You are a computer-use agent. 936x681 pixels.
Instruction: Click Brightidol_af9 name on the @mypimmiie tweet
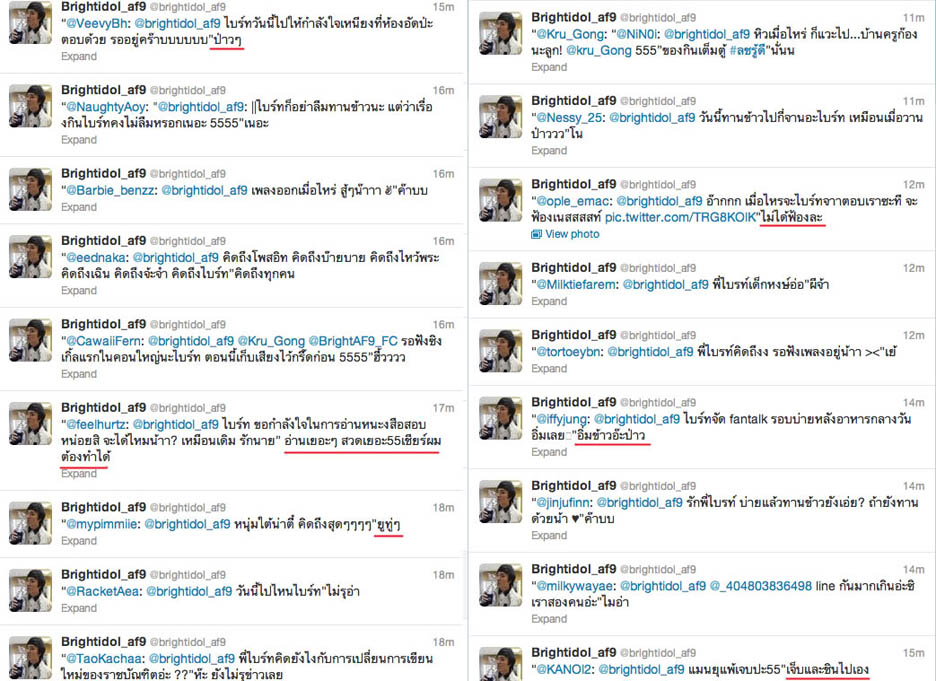tap(103, 507)
